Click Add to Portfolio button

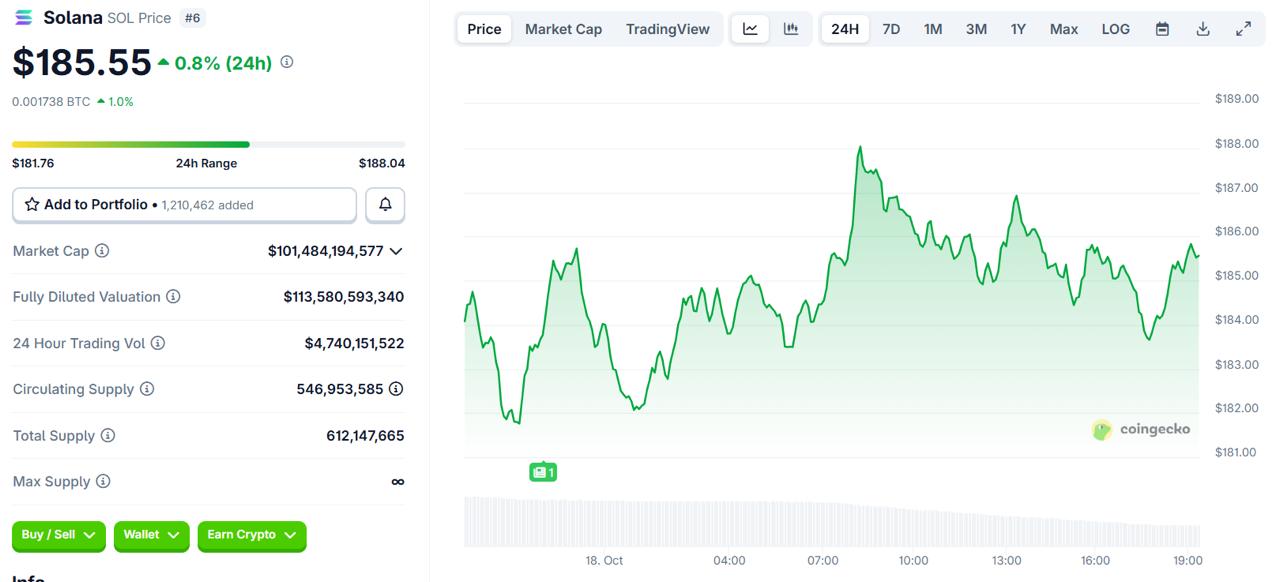coord(184,204)
